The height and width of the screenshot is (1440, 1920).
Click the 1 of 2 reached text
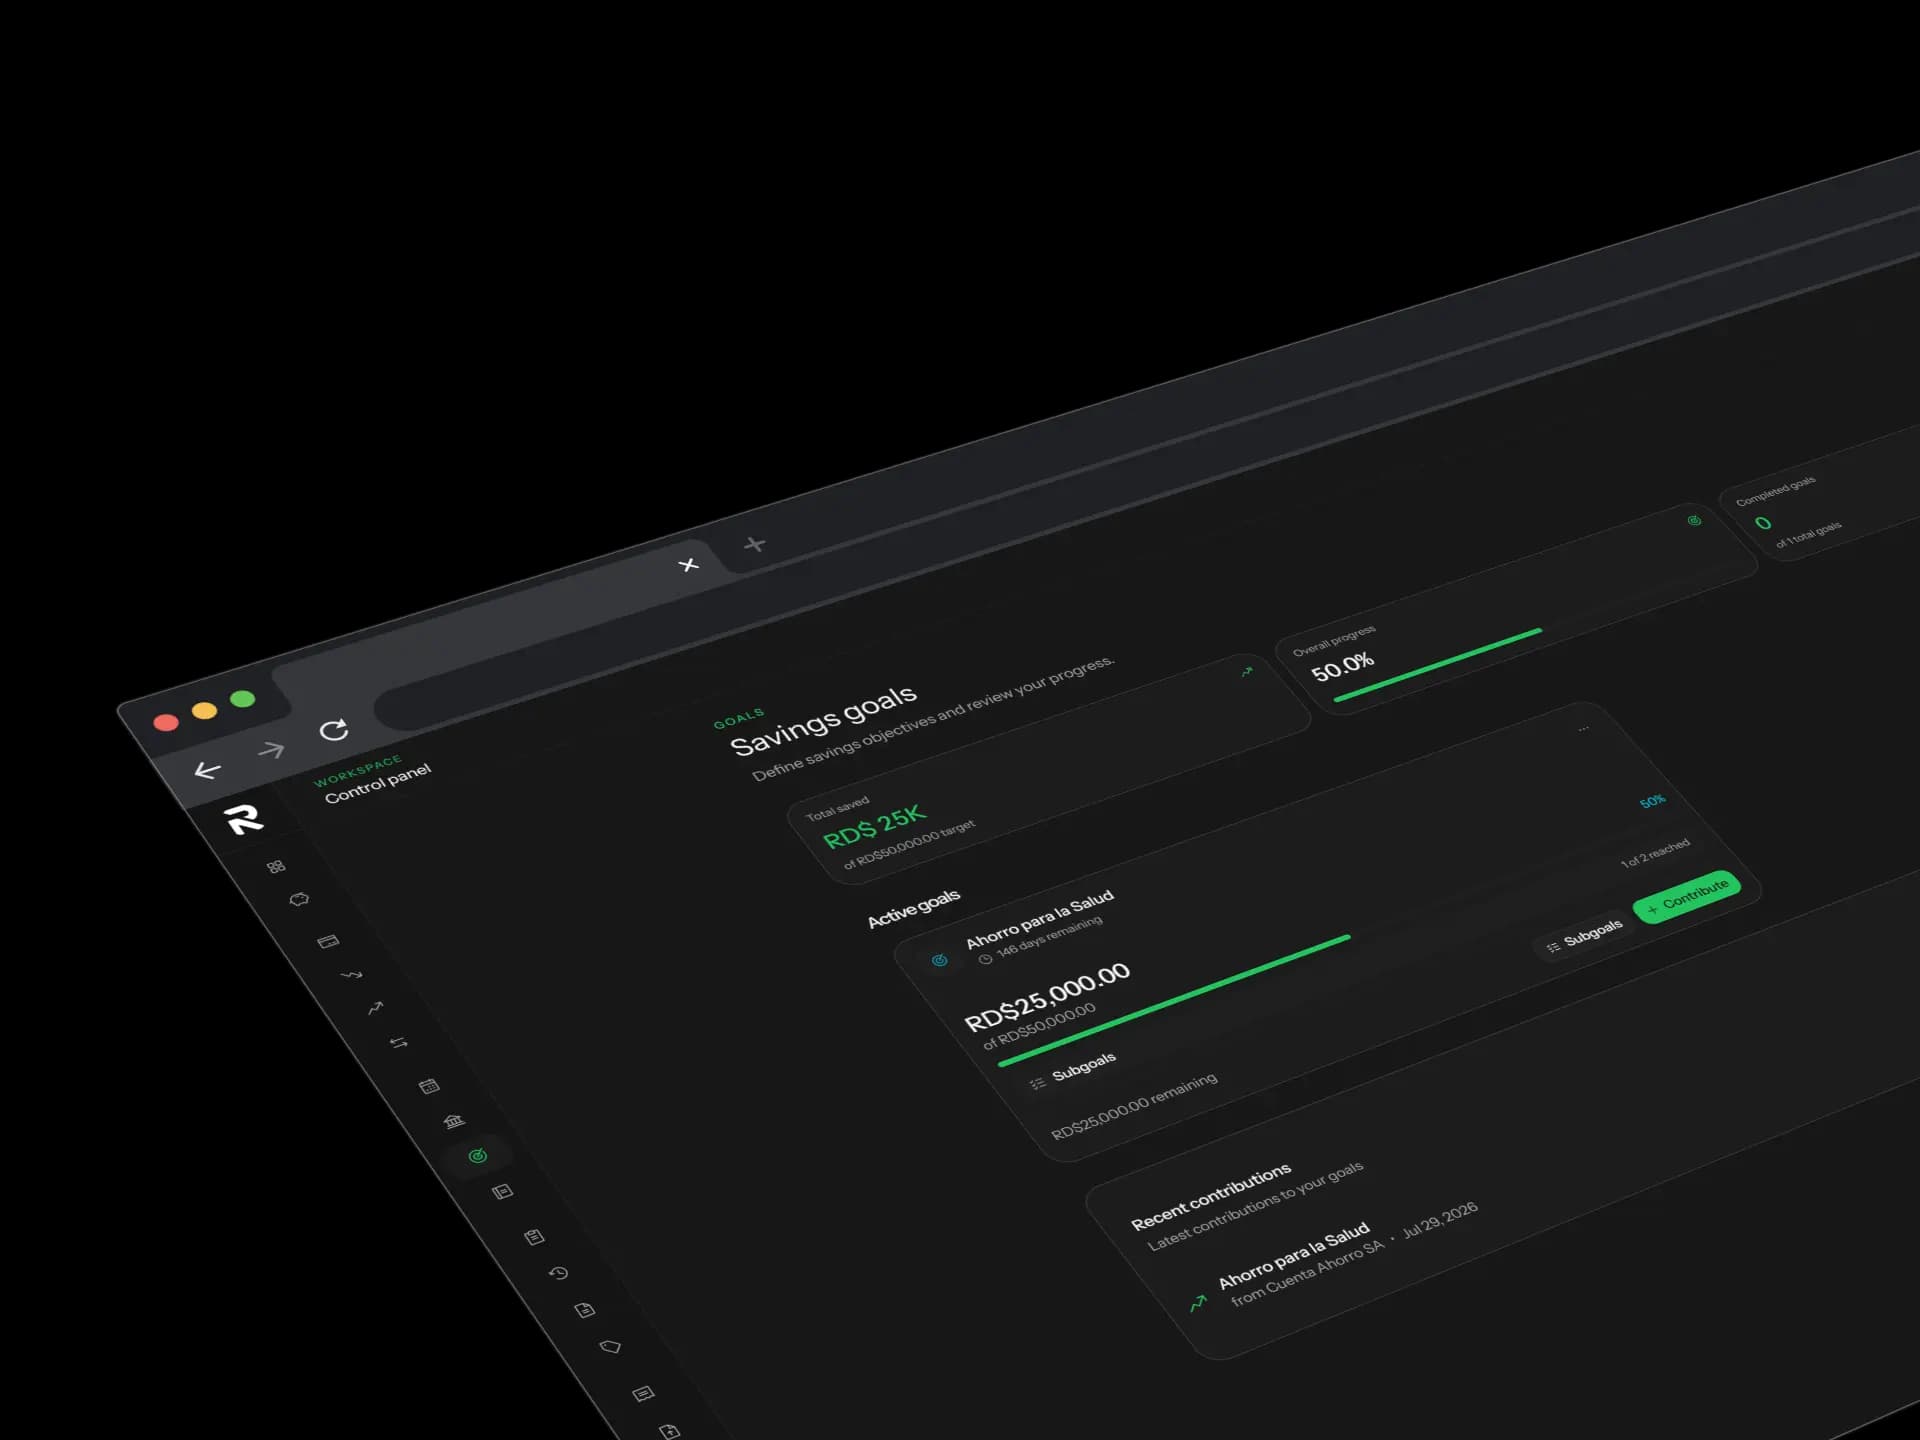(1655, 853)
